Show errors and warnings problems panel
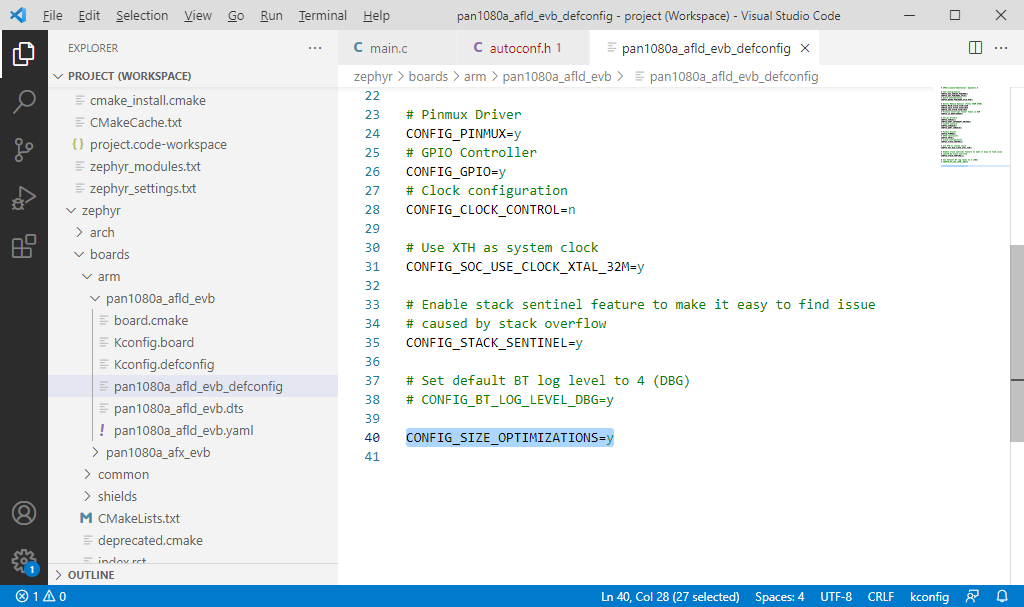This screenshot has width=1024, height=607. [40, 597]
